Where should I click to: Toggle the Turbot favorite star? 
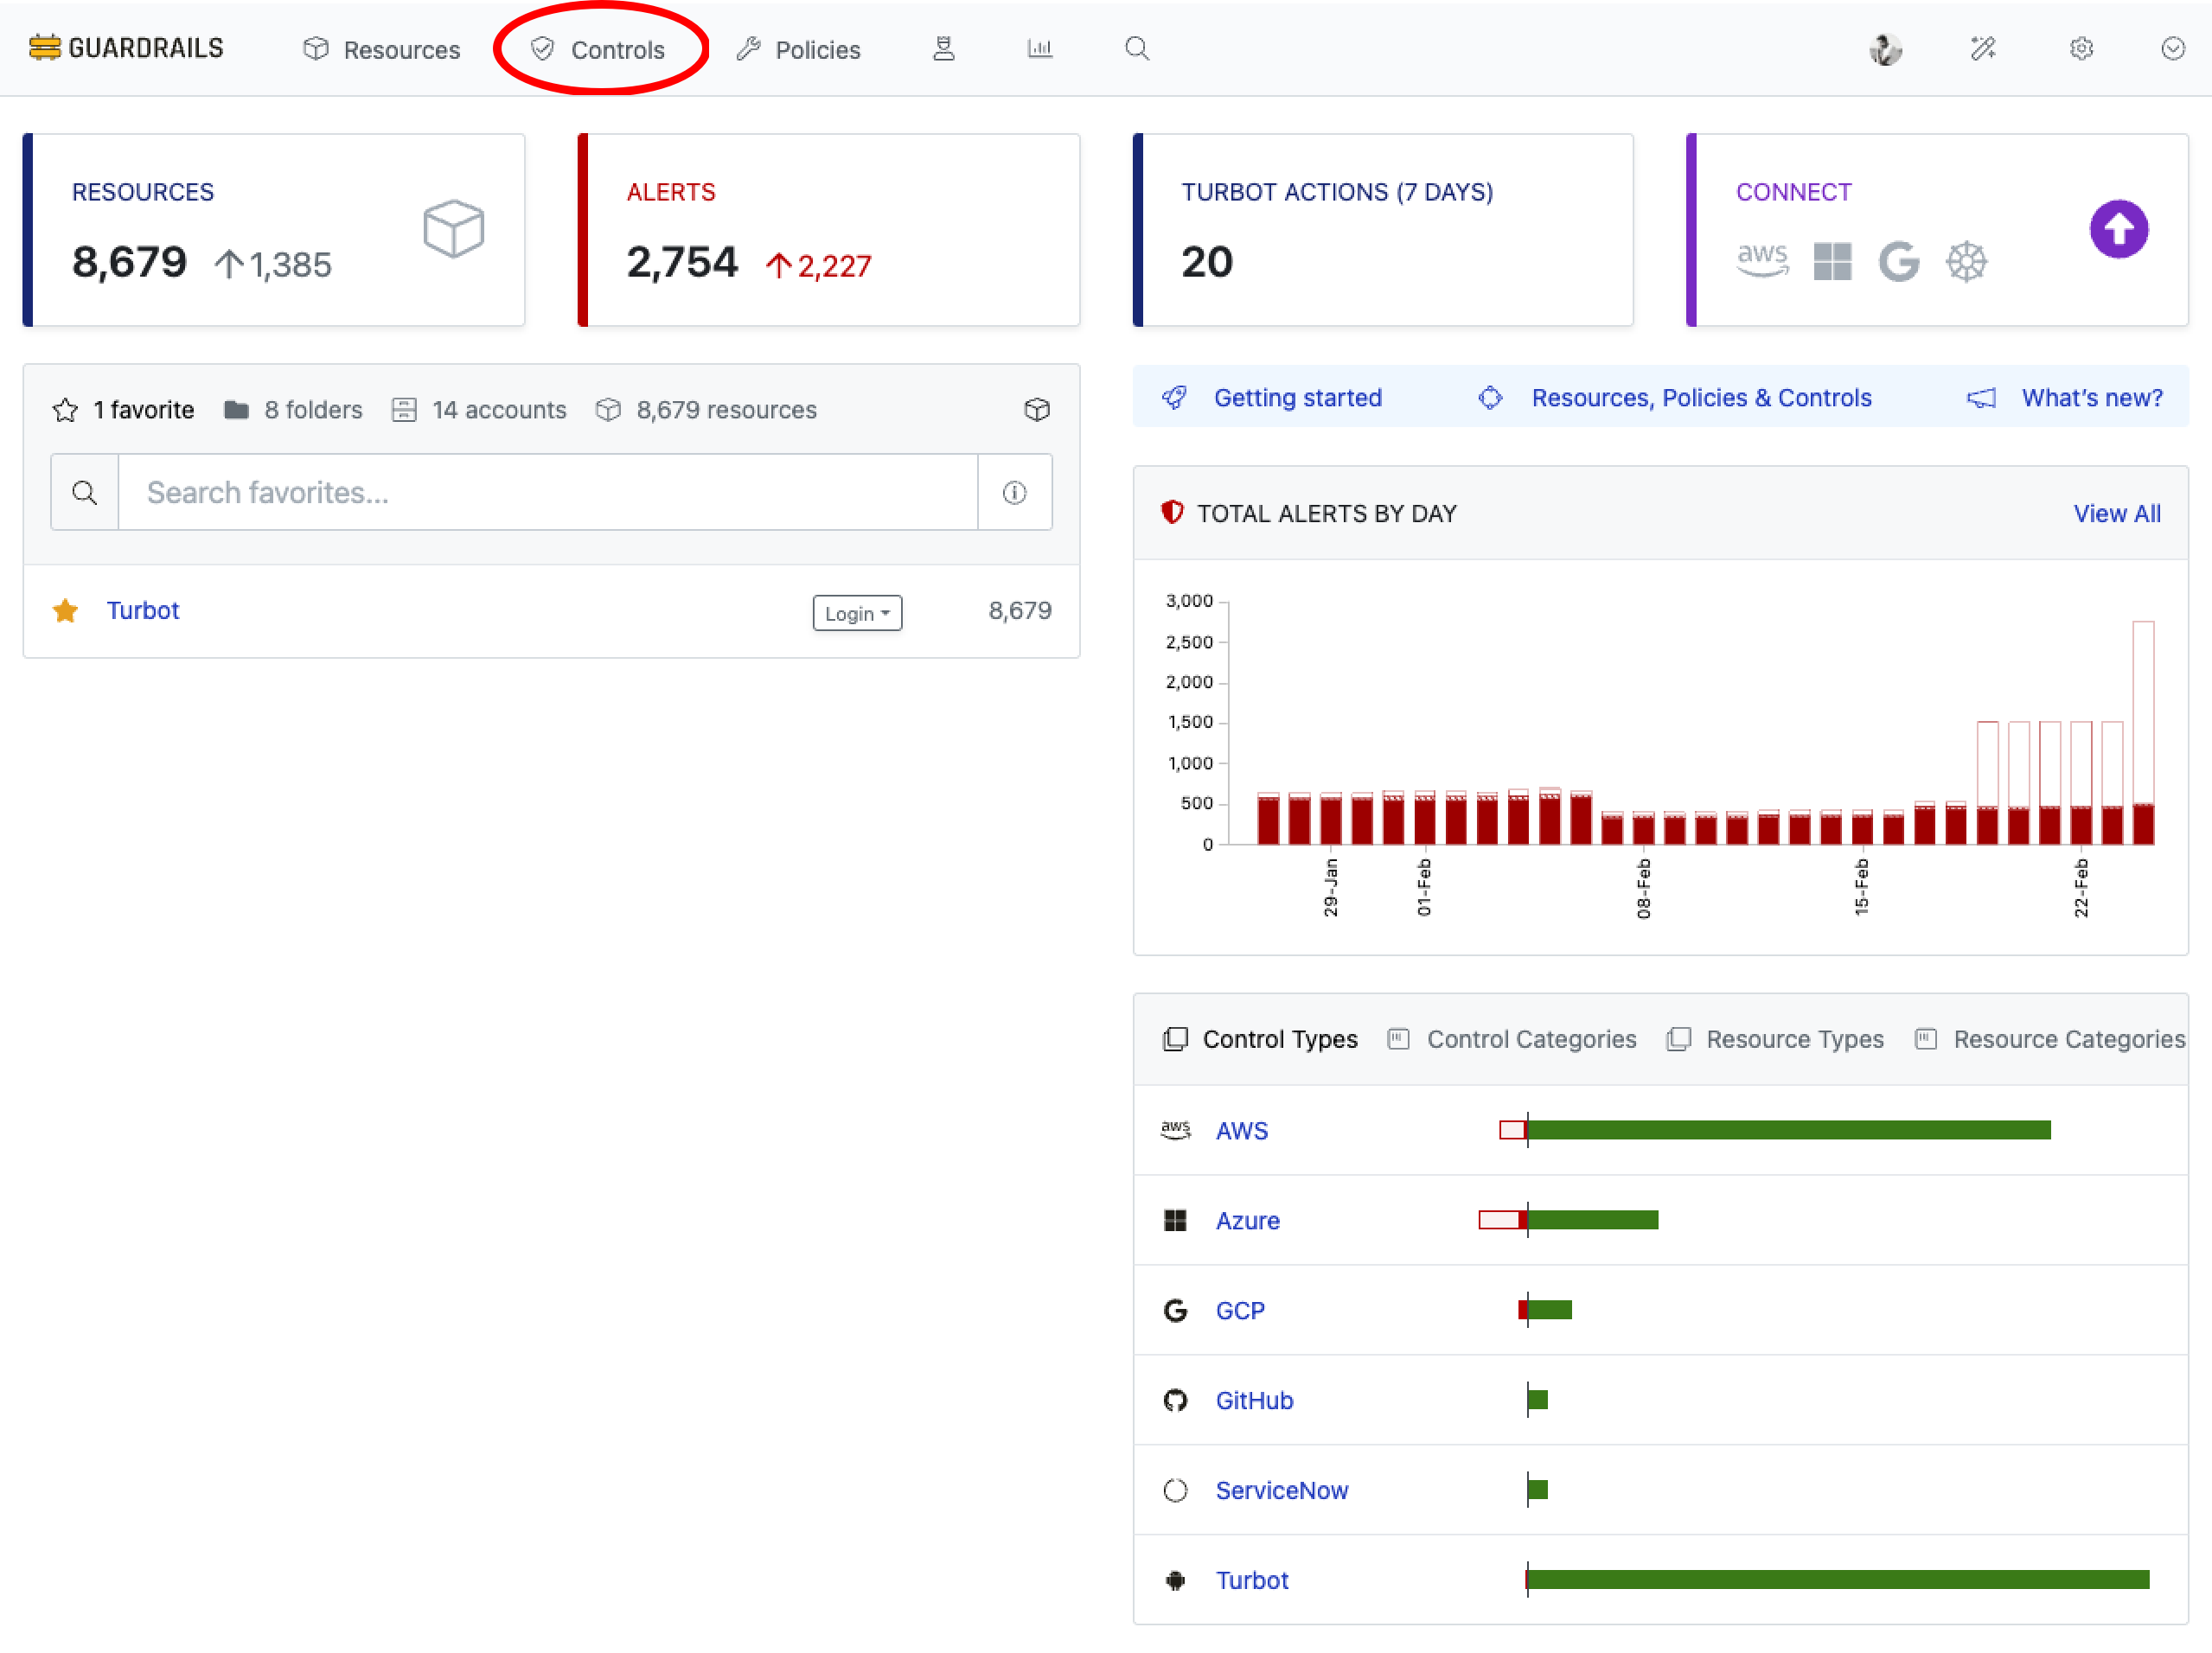pyautogui.click(x=66, y=610)
